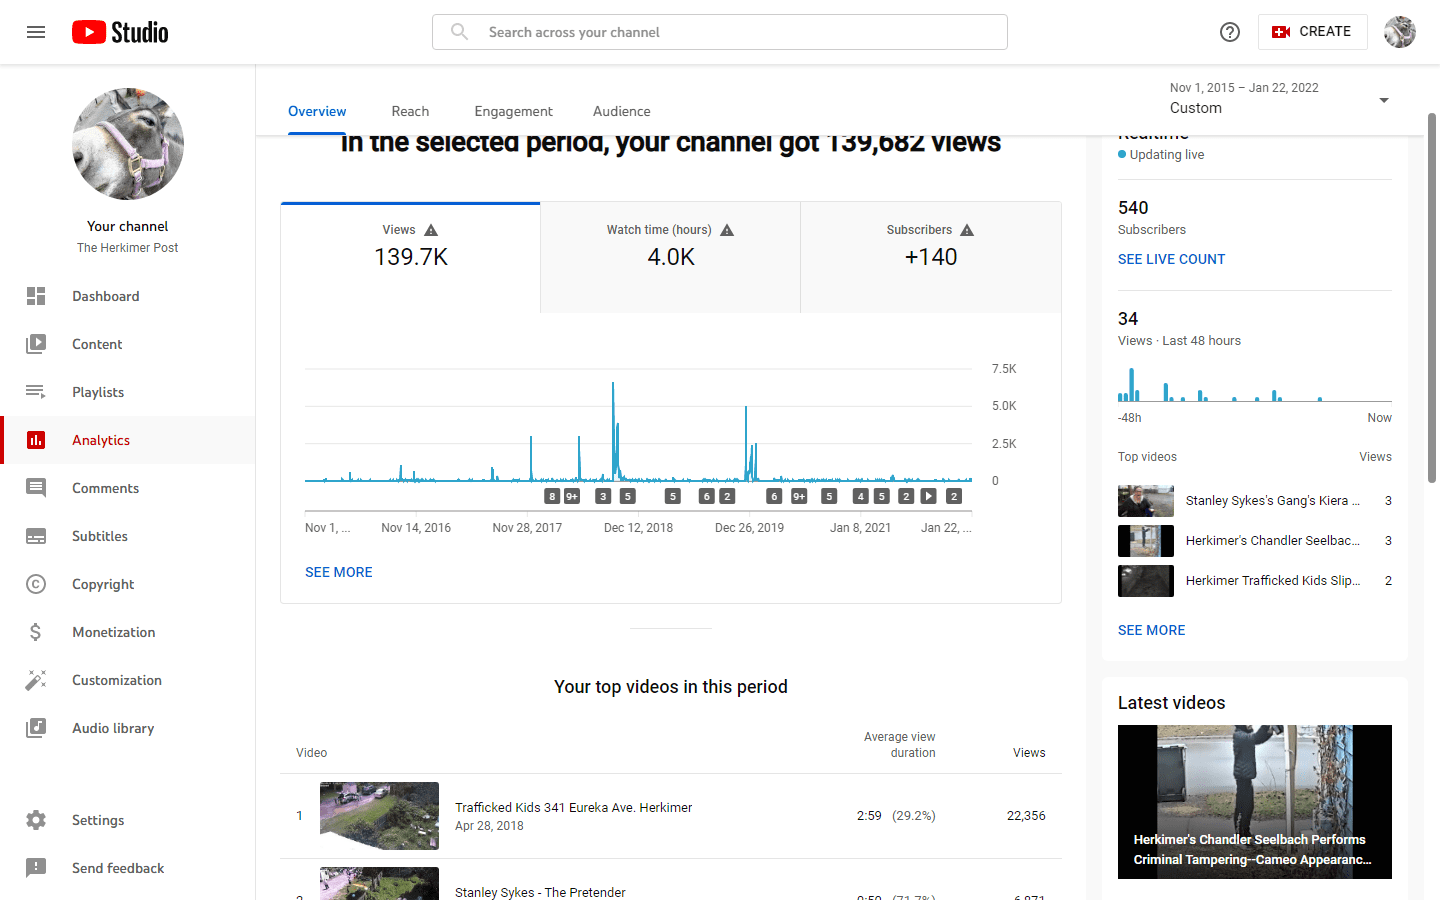1440x900 pixels.
Task: Click the CREATE button
Action: pos(1312,32)
